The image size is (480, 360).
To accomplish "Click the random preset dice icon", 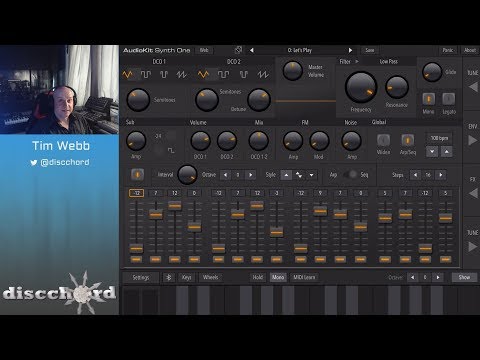I will tap(238, 50).
